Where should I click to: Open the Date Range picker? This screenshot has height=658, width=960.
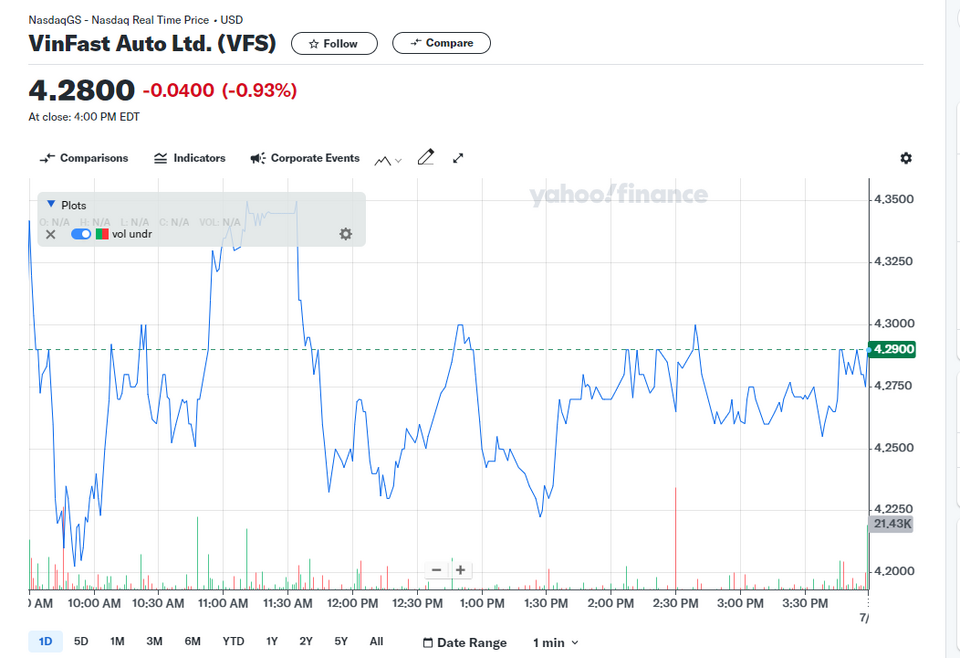(x=465, y=643)
